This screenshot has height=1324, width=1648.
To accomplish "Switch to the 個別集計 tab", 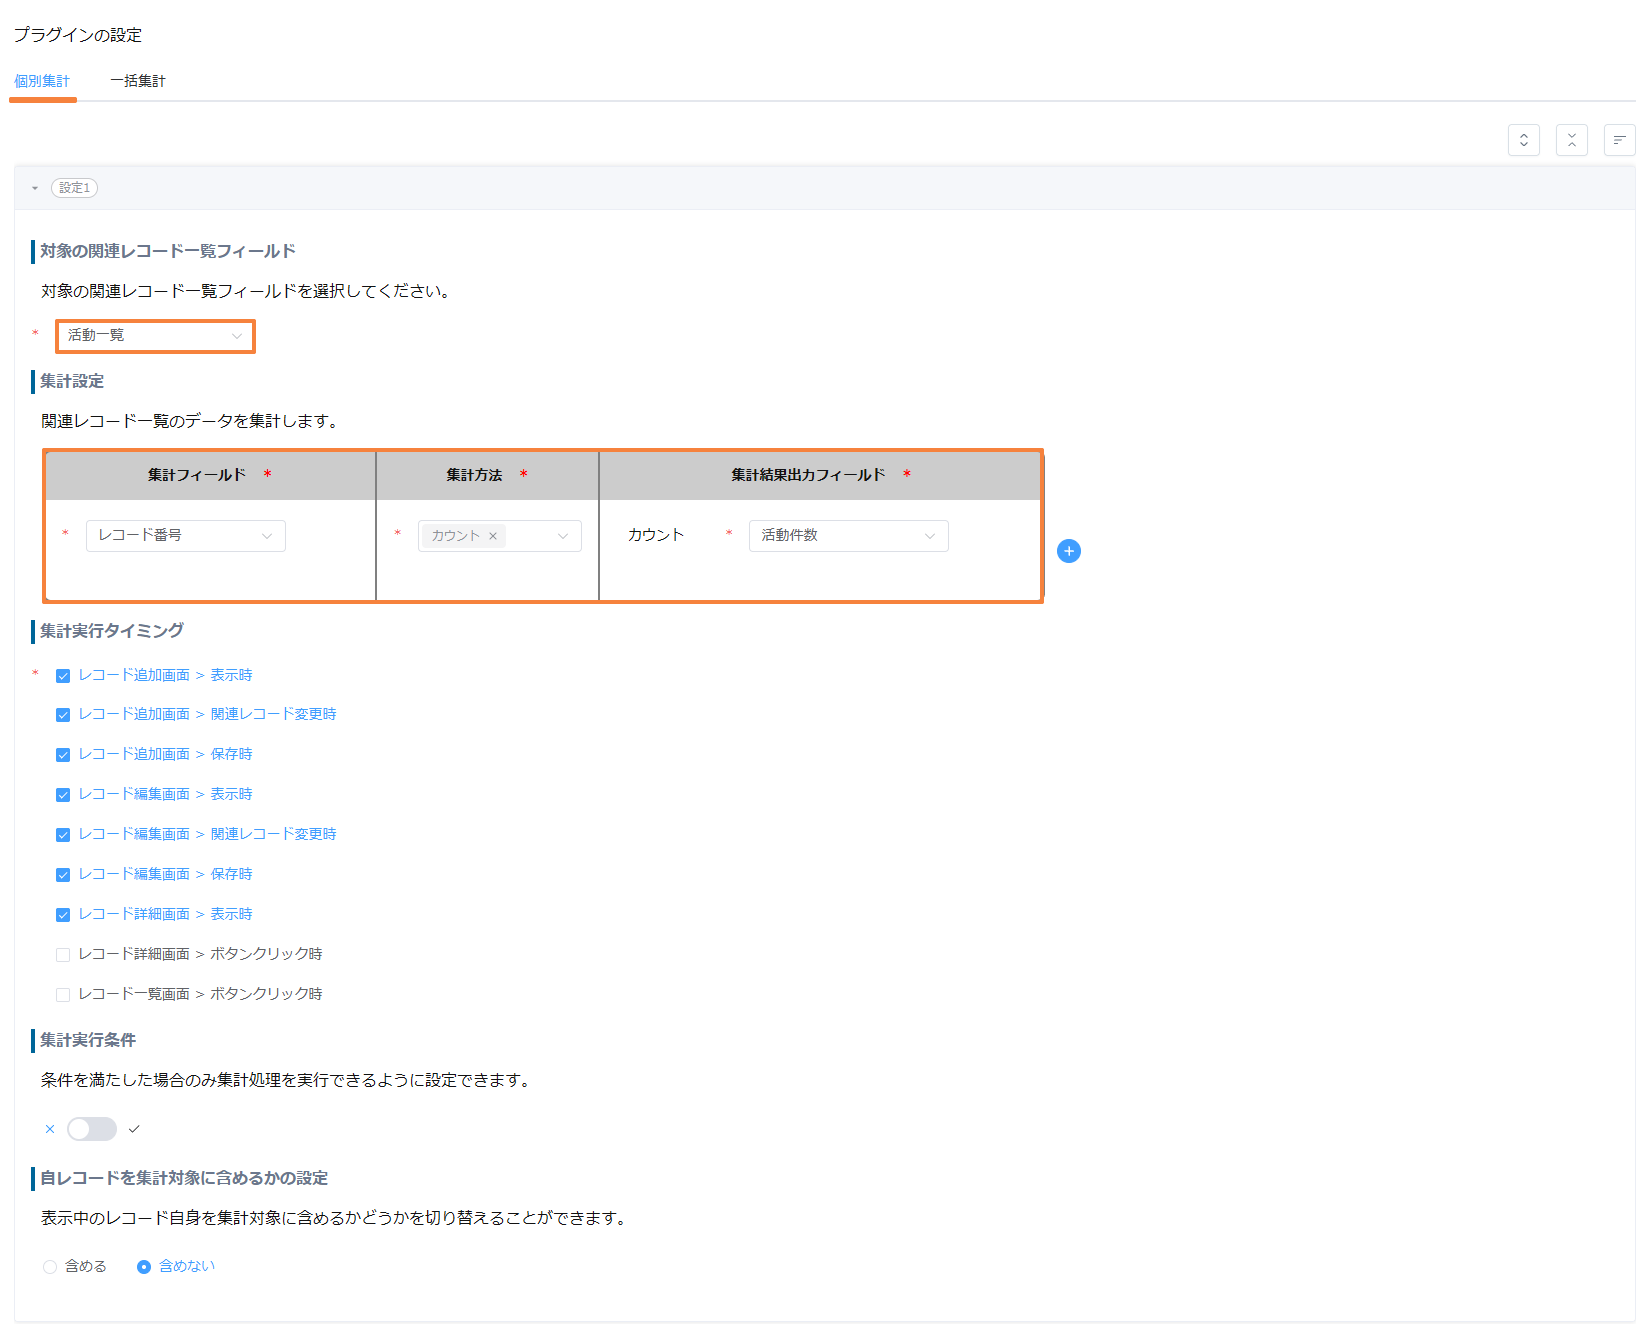I will pyautogui.click(x=42, y=81).
